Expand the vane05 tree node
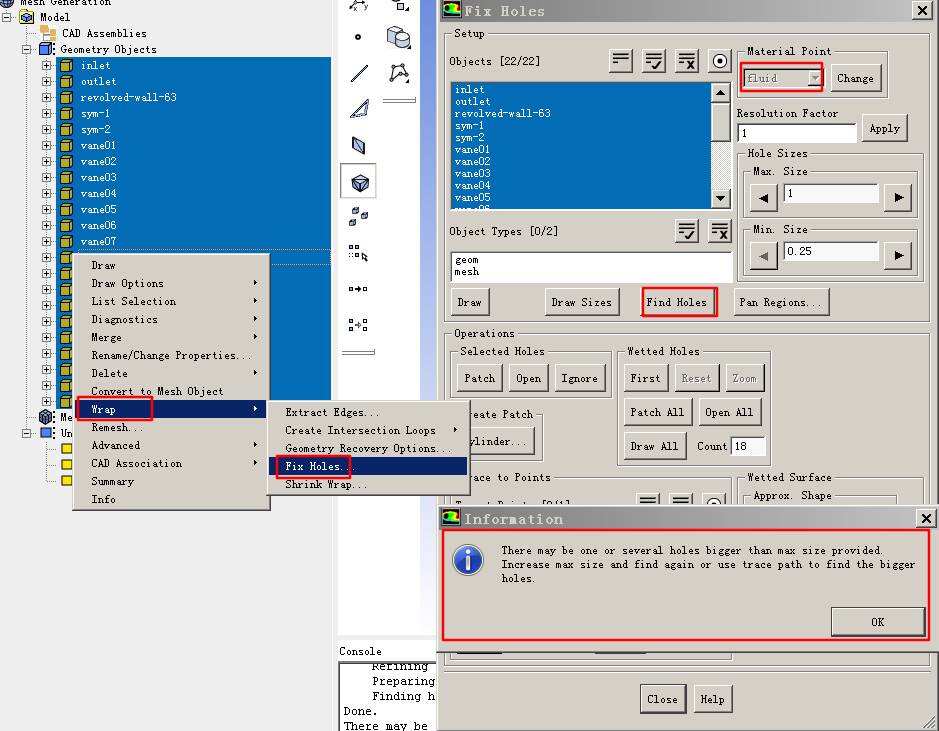Screen dimensions: 939x731 46,210
